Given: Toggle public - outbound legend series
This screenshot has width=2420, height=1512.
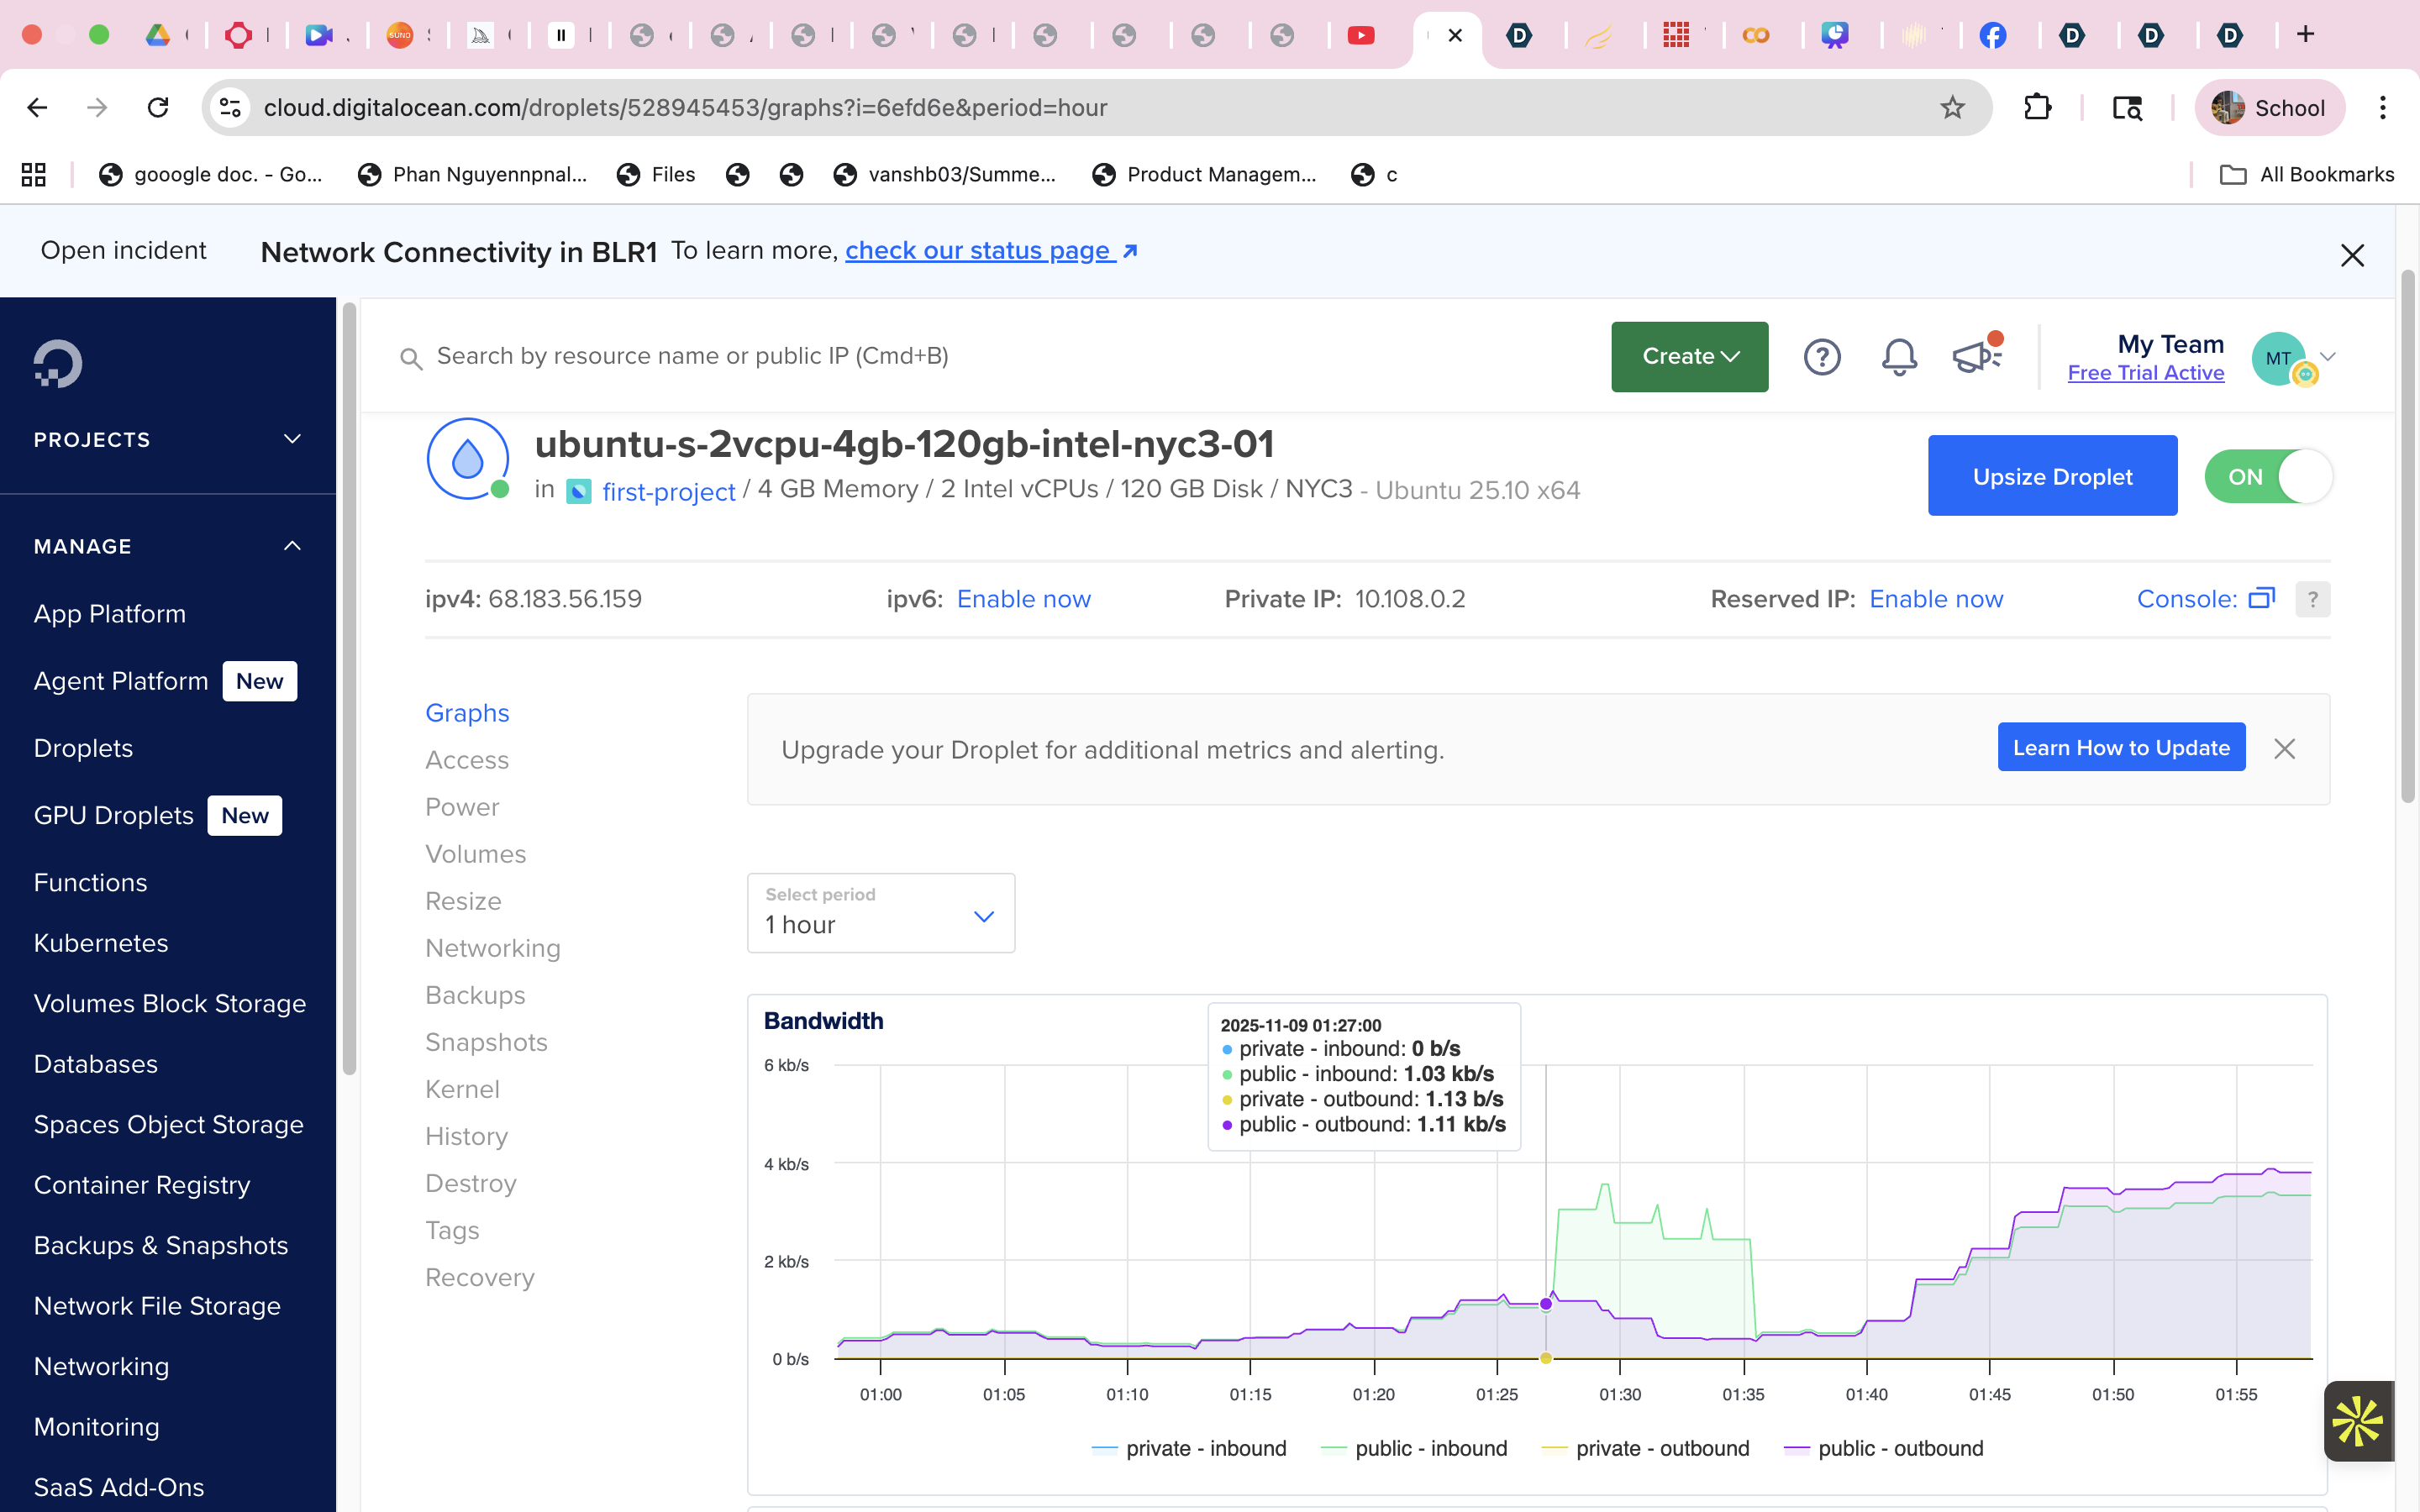Looking at the screenshot, I should [1884, 1448].
